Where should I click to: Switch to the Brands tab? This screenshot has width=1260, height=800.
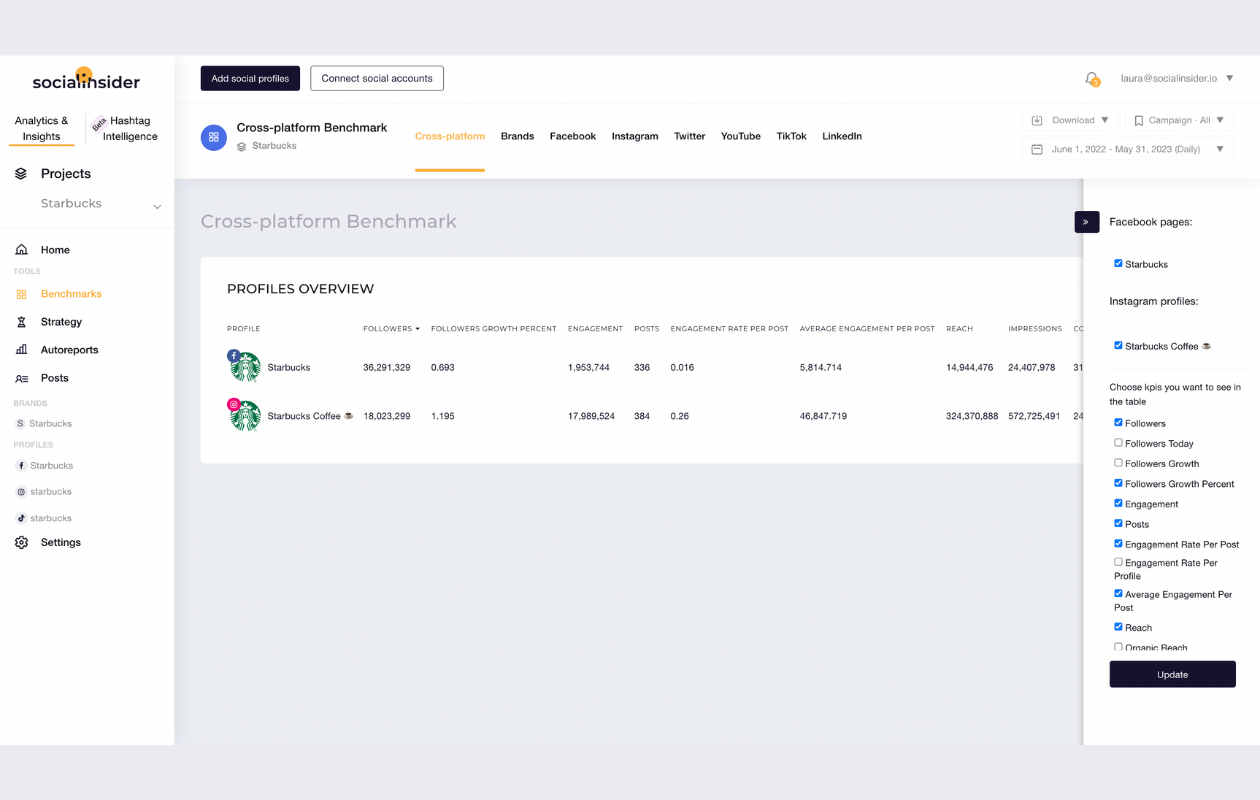coord(517,136)
